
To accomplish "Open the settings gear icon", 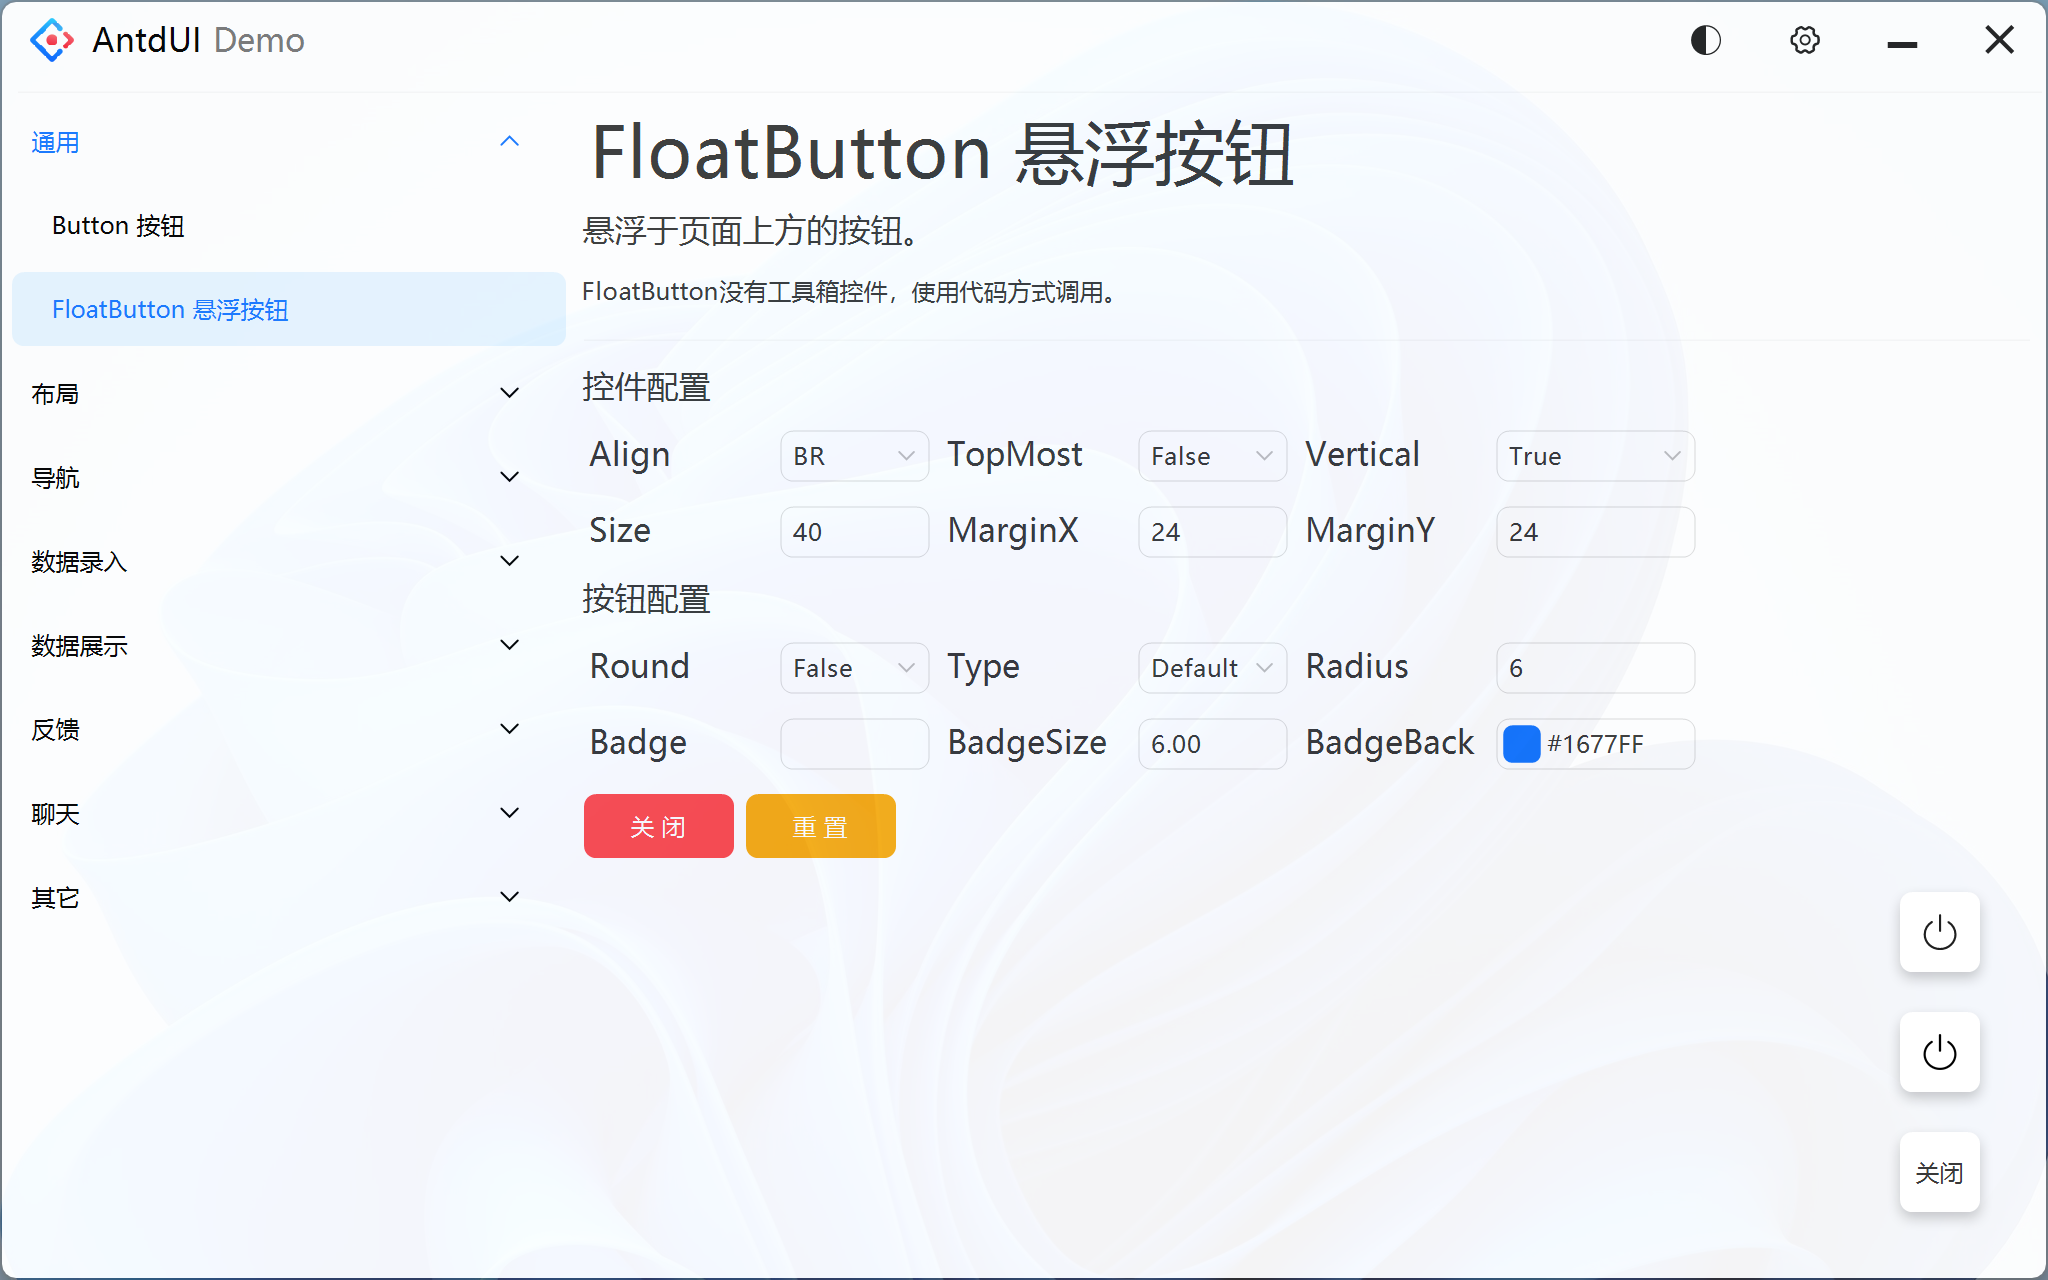I will (x=1804, y=40).
